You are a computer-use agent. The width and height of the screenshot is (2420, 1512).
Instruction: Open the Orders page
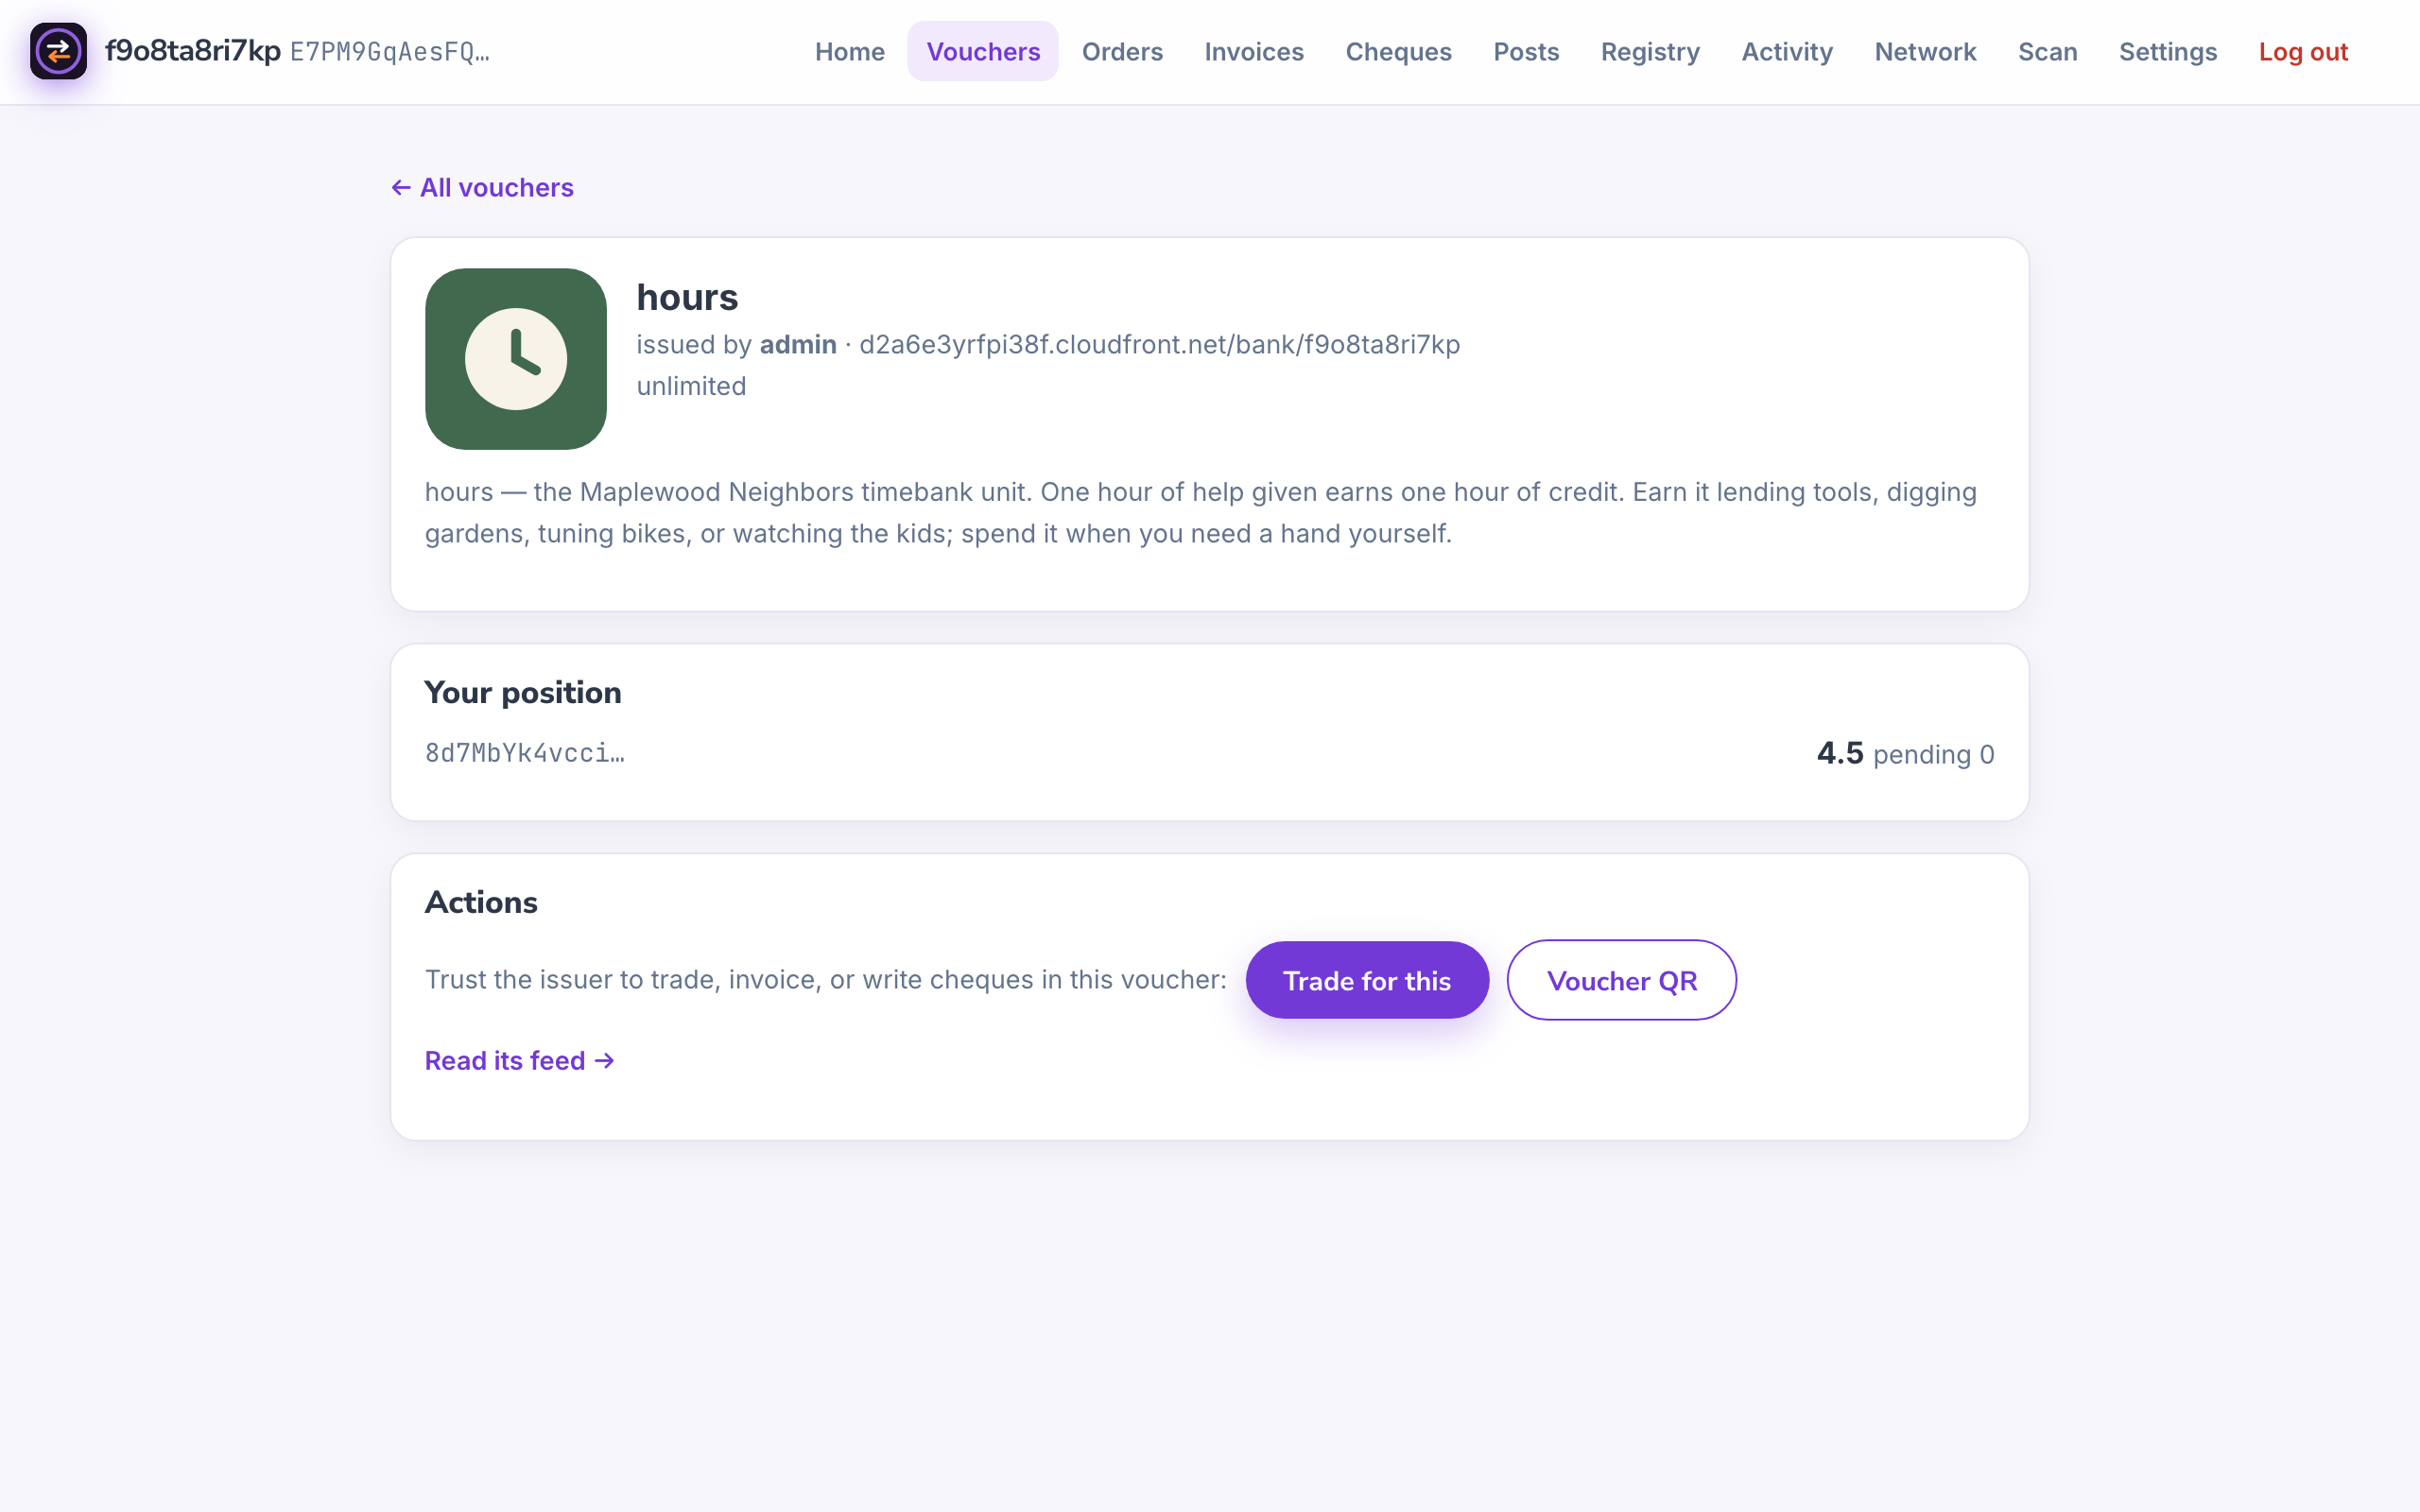[1122, 51]
